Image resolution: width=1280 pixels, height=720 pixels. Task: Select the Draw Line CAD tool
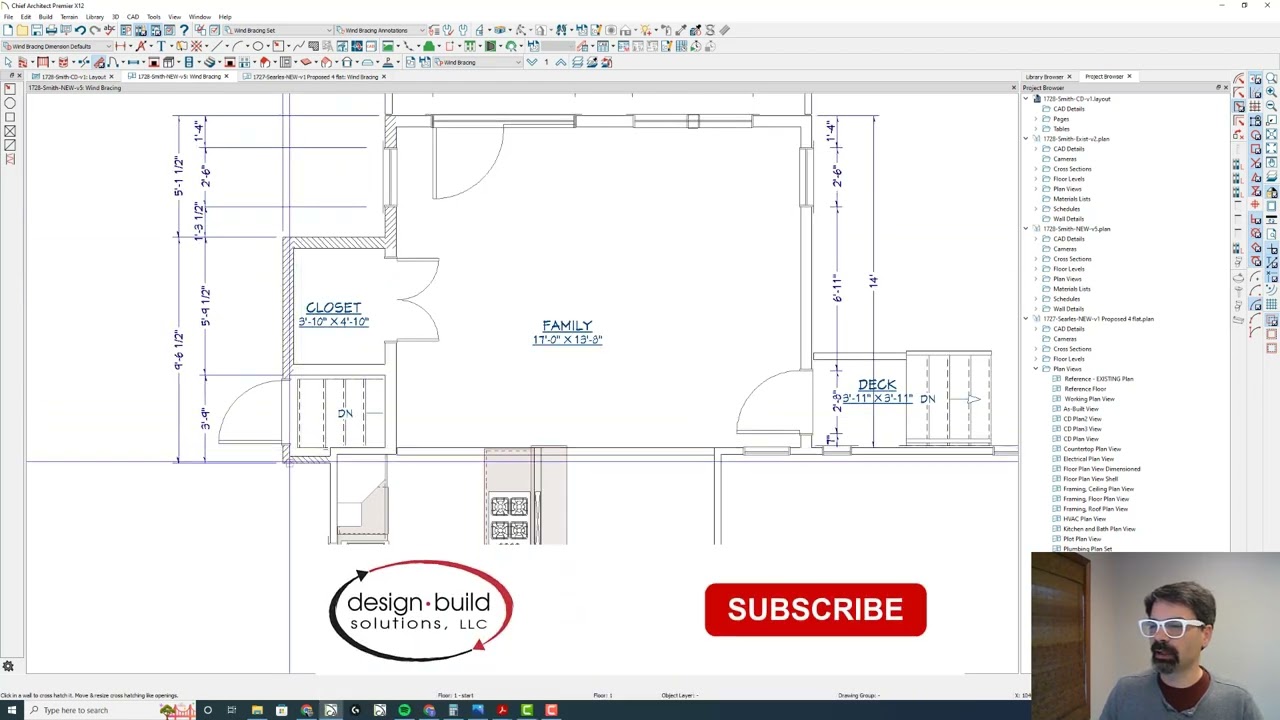click(216, 46)
